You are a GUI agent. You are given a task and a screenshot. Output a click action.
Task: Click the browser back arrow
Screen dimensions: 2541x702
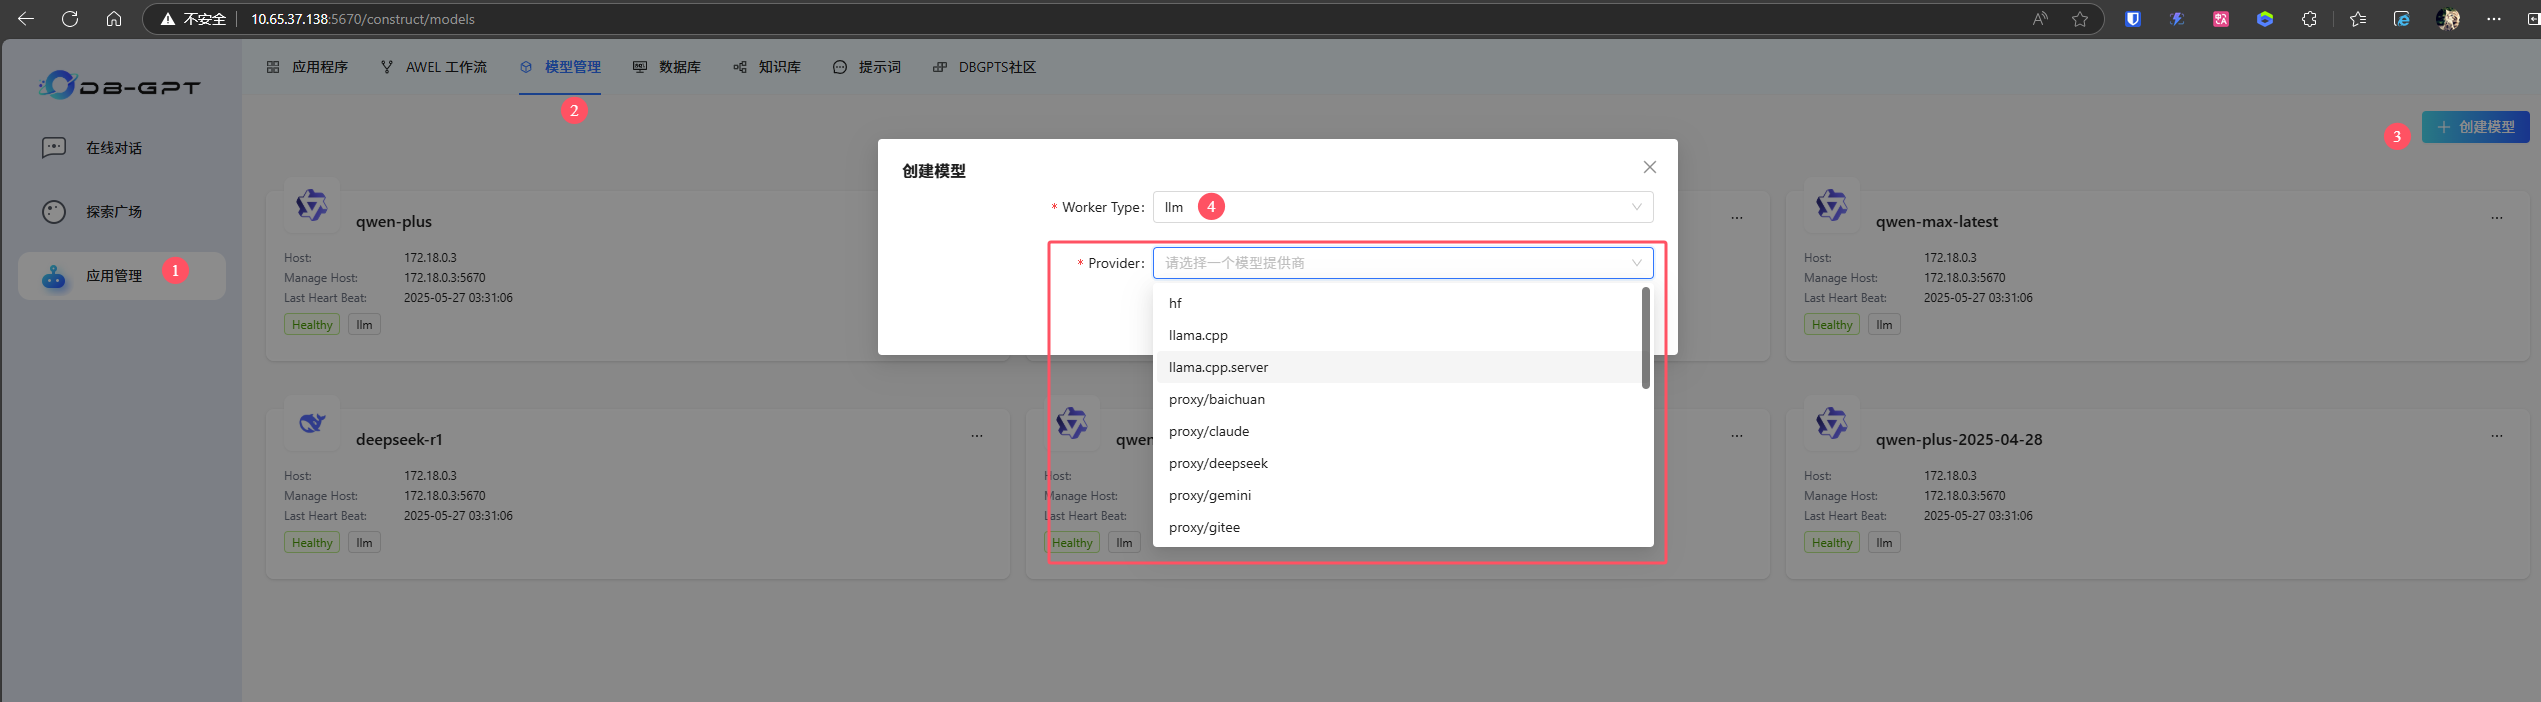point(26,19)
